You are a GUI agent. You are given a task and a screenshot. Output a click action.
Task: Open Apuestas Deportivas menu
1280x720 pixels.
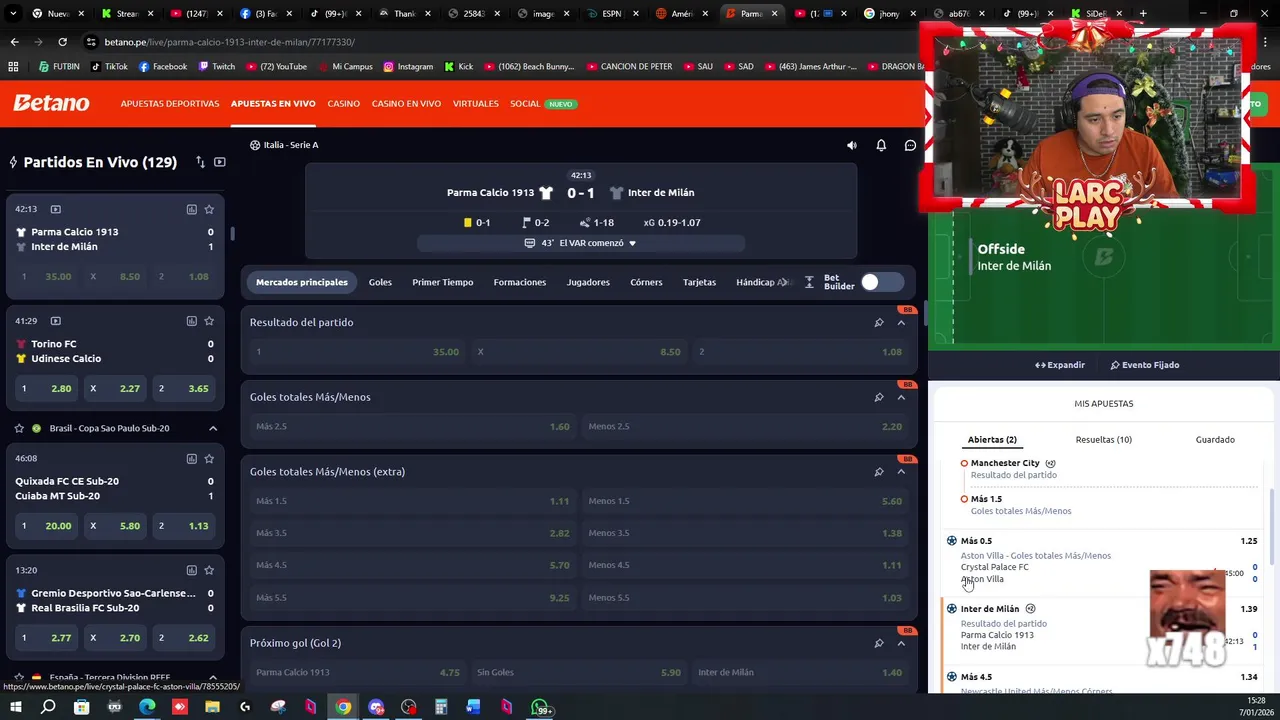170,104
